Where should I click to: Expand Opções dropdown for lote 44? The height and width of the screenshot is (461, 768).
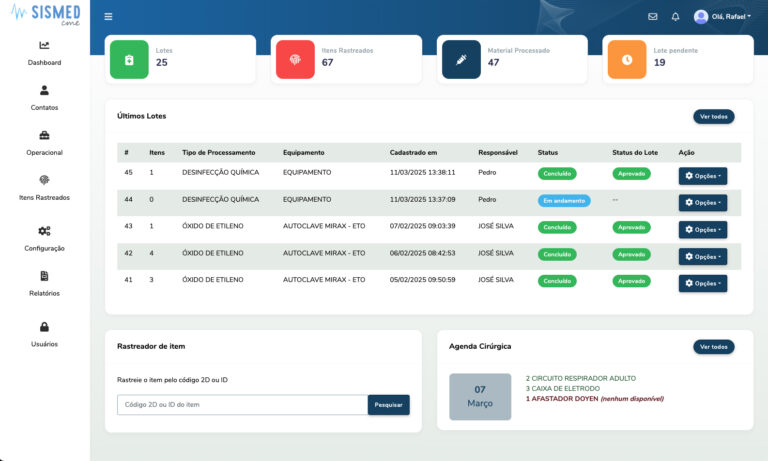pos(703,202)
